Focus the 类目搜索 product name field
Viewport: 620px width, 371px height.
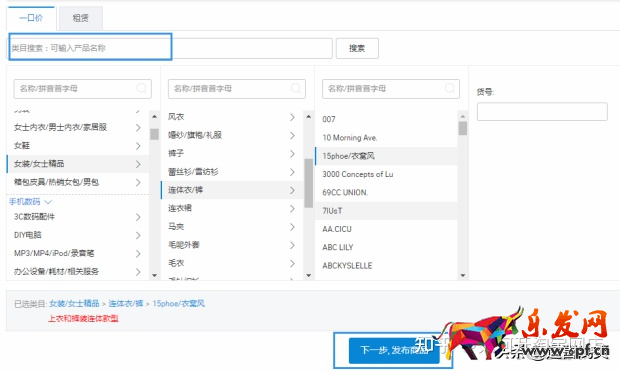[170, 48]
